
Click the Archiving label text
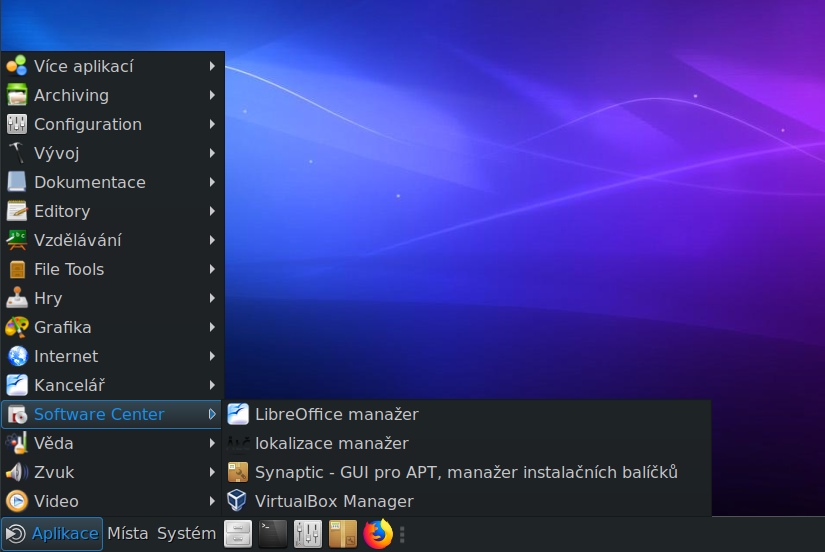(72, 95)
